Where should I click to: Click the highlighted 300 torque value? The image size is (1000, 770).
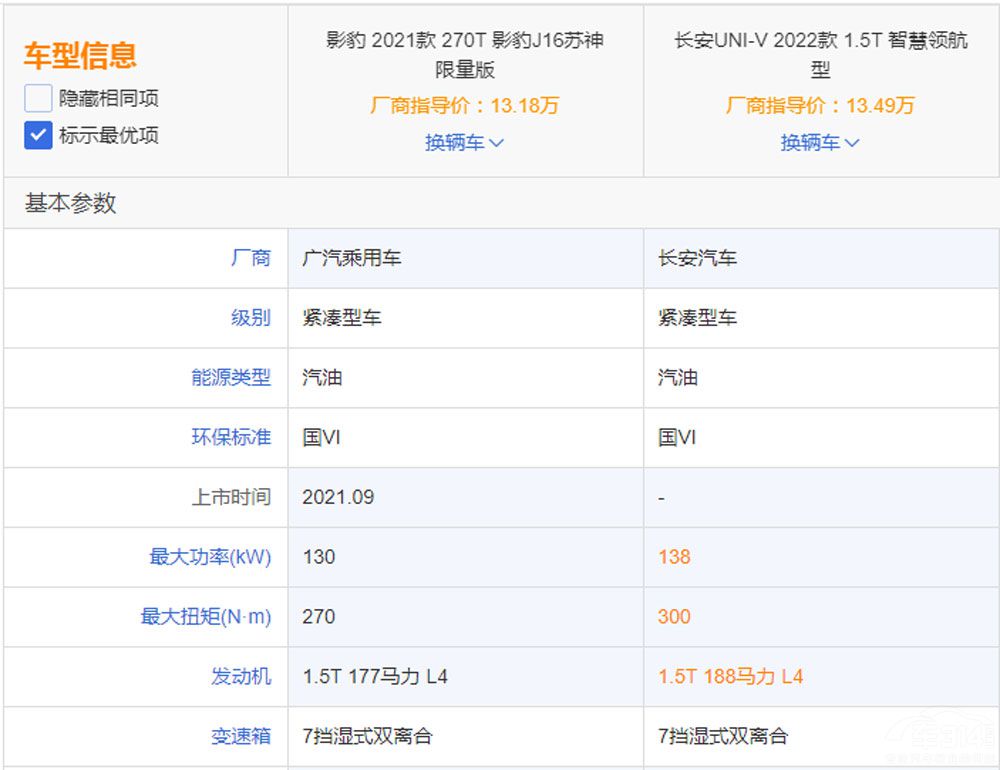click(x=674, y=617)
